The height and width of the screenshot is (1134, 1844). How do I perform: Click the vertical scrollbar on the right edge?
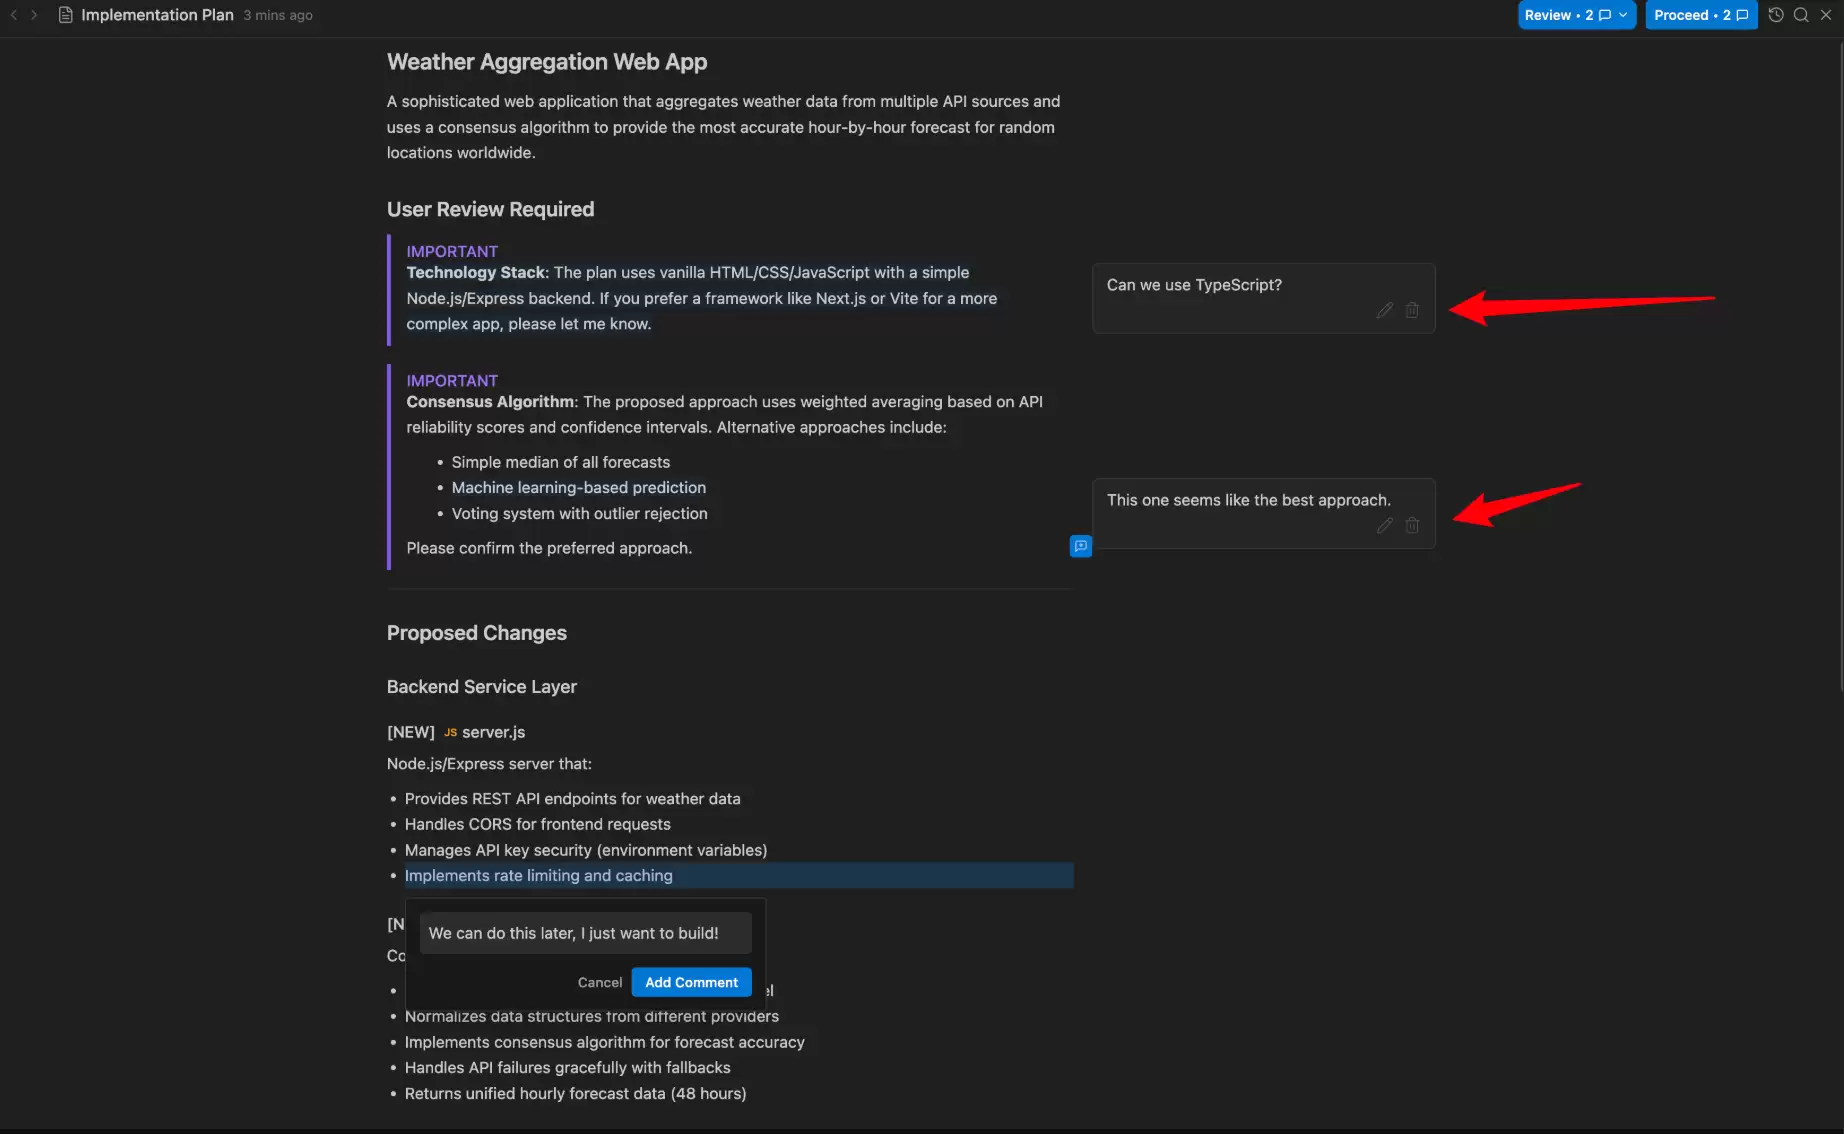click(1840, 365)
